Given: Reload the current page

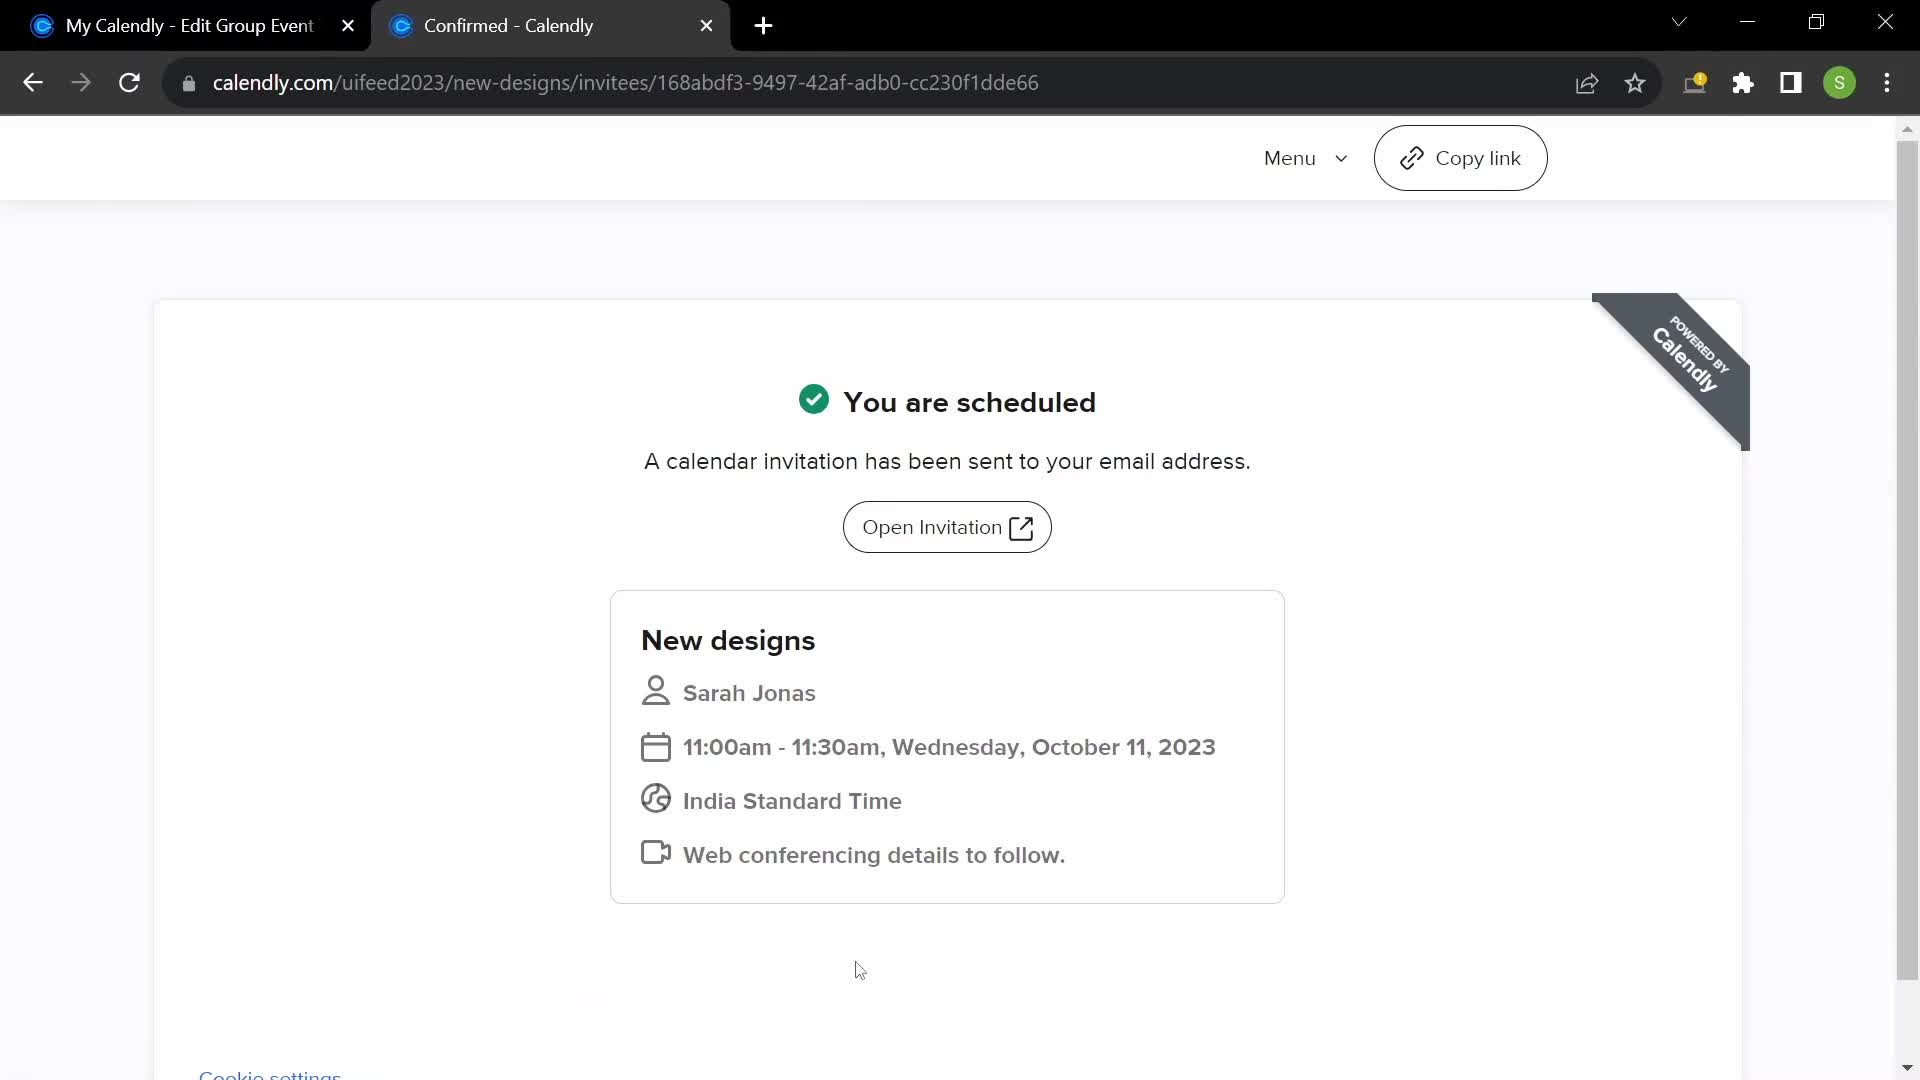Looking at the screenshot, I should pyautogui.click(x=129, y=83).
